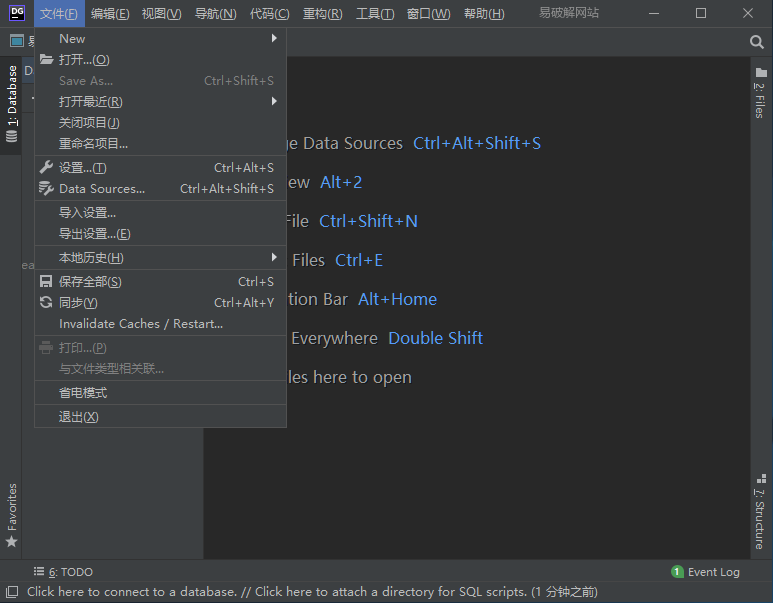The width and height of the screenshot is (773, 603).
Task: Open the 导航(N) menu
Action: pyautogui.click(x=215, y=14)
